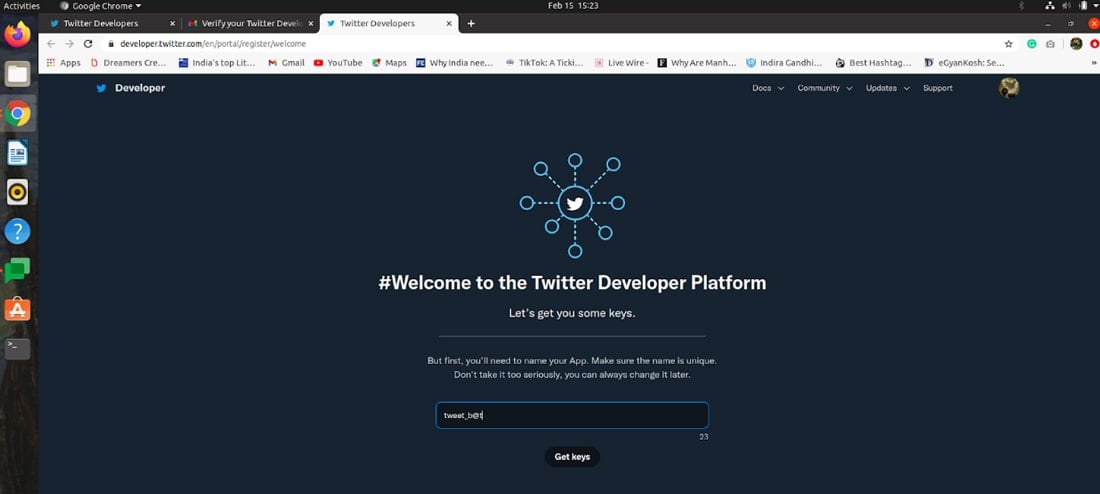Open the TikTok: A Ticki... bookmark
Viewport: 1100px width, 494px height.
544,62
